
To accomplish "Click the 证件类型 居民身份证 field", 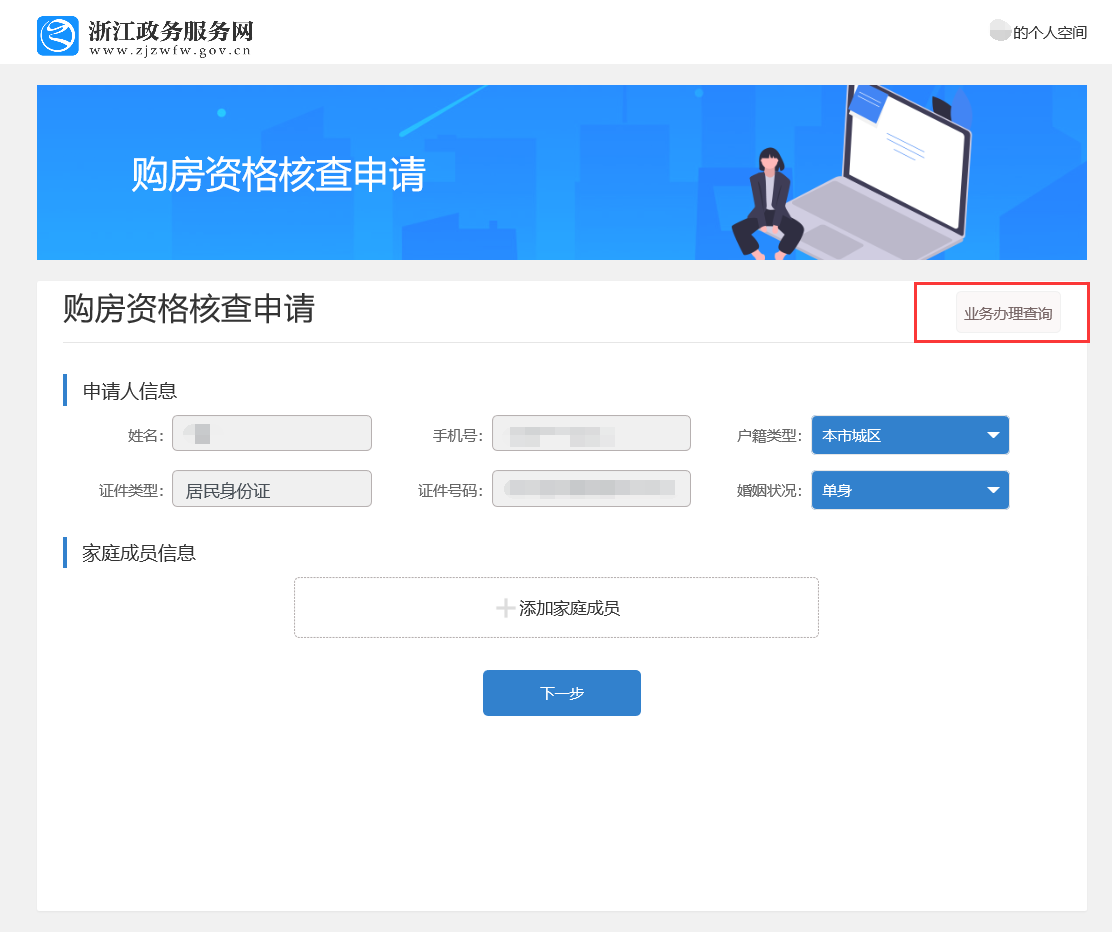I will [272, 489].
